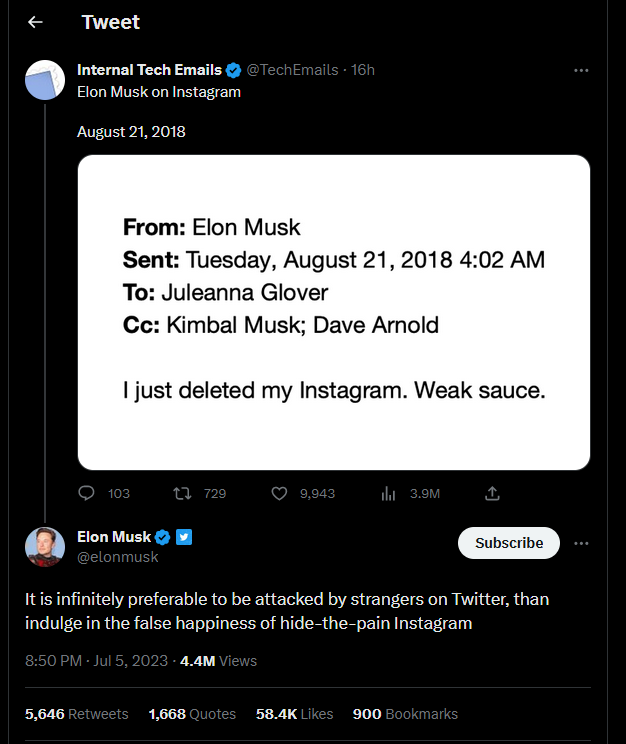Click the 8:50 PM Jul 5, 2023 timestamp
This screenshot has height=744, width=626.
pyautogui.click(x=96, y=661)
